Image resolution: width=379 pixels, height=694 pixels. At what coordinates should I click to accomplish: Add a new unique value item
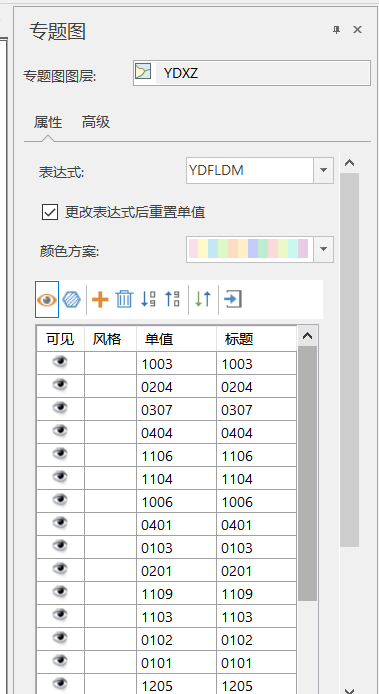point(100,300)
